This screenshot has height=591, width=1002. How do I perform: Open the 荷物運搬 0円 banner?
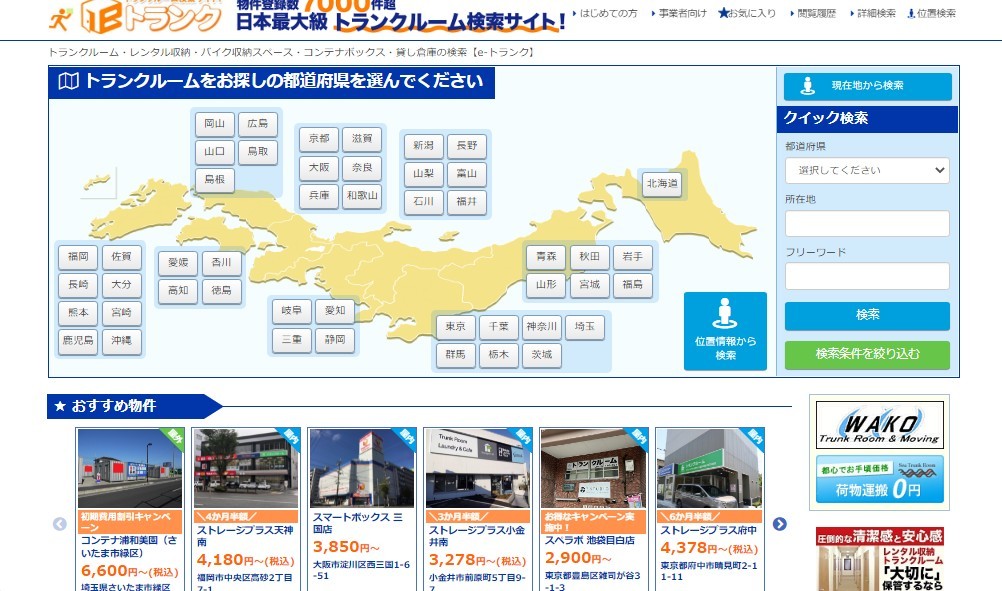[879, 480]
